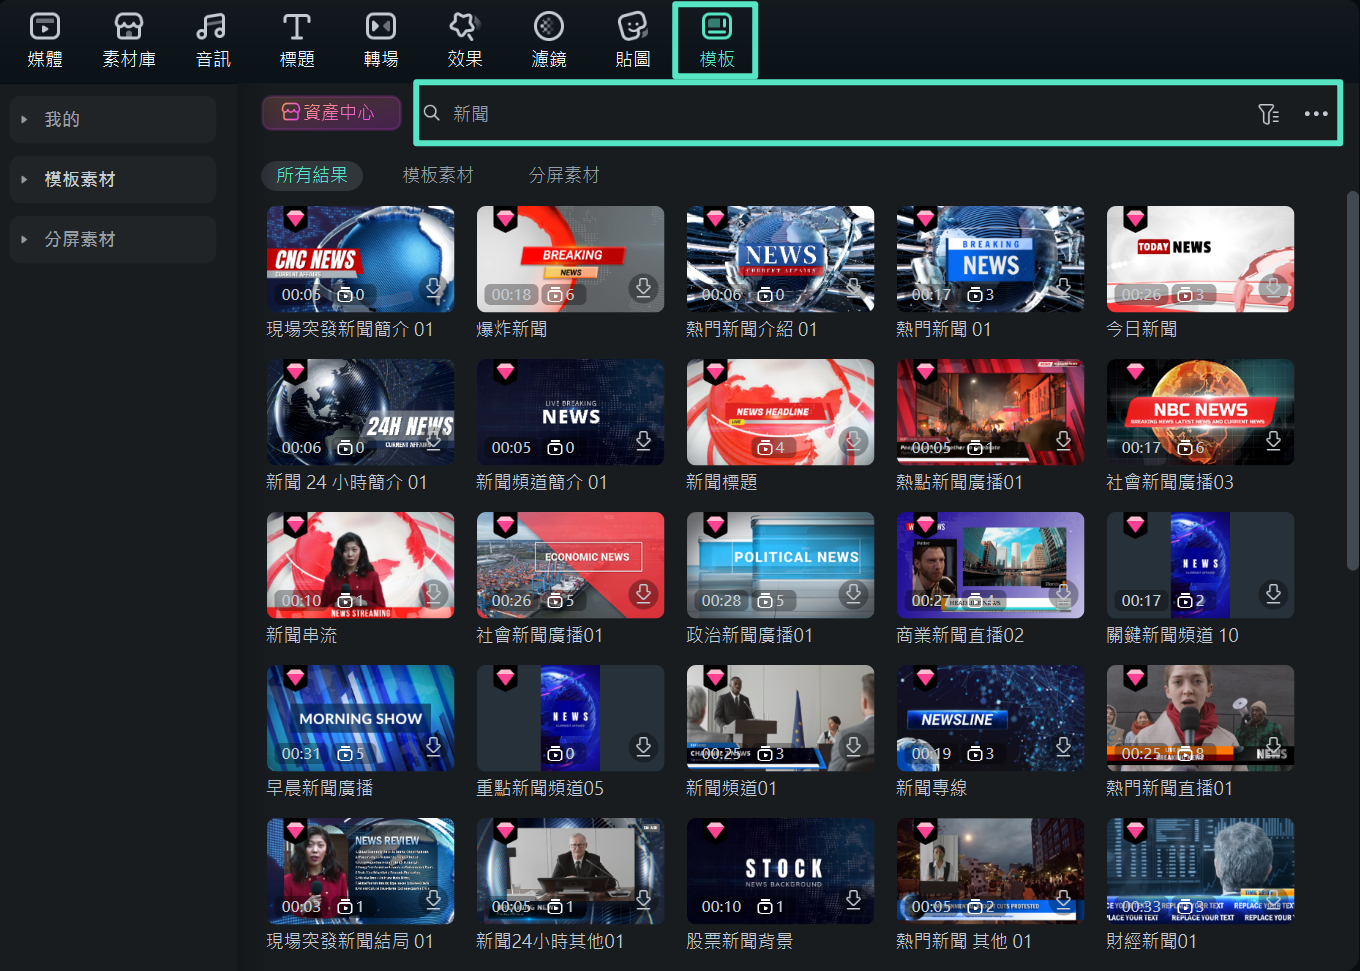This screenshot has height=971, width=1360.
Task: Switch to the 分屏素材 results tab
Action: (564, 175)
